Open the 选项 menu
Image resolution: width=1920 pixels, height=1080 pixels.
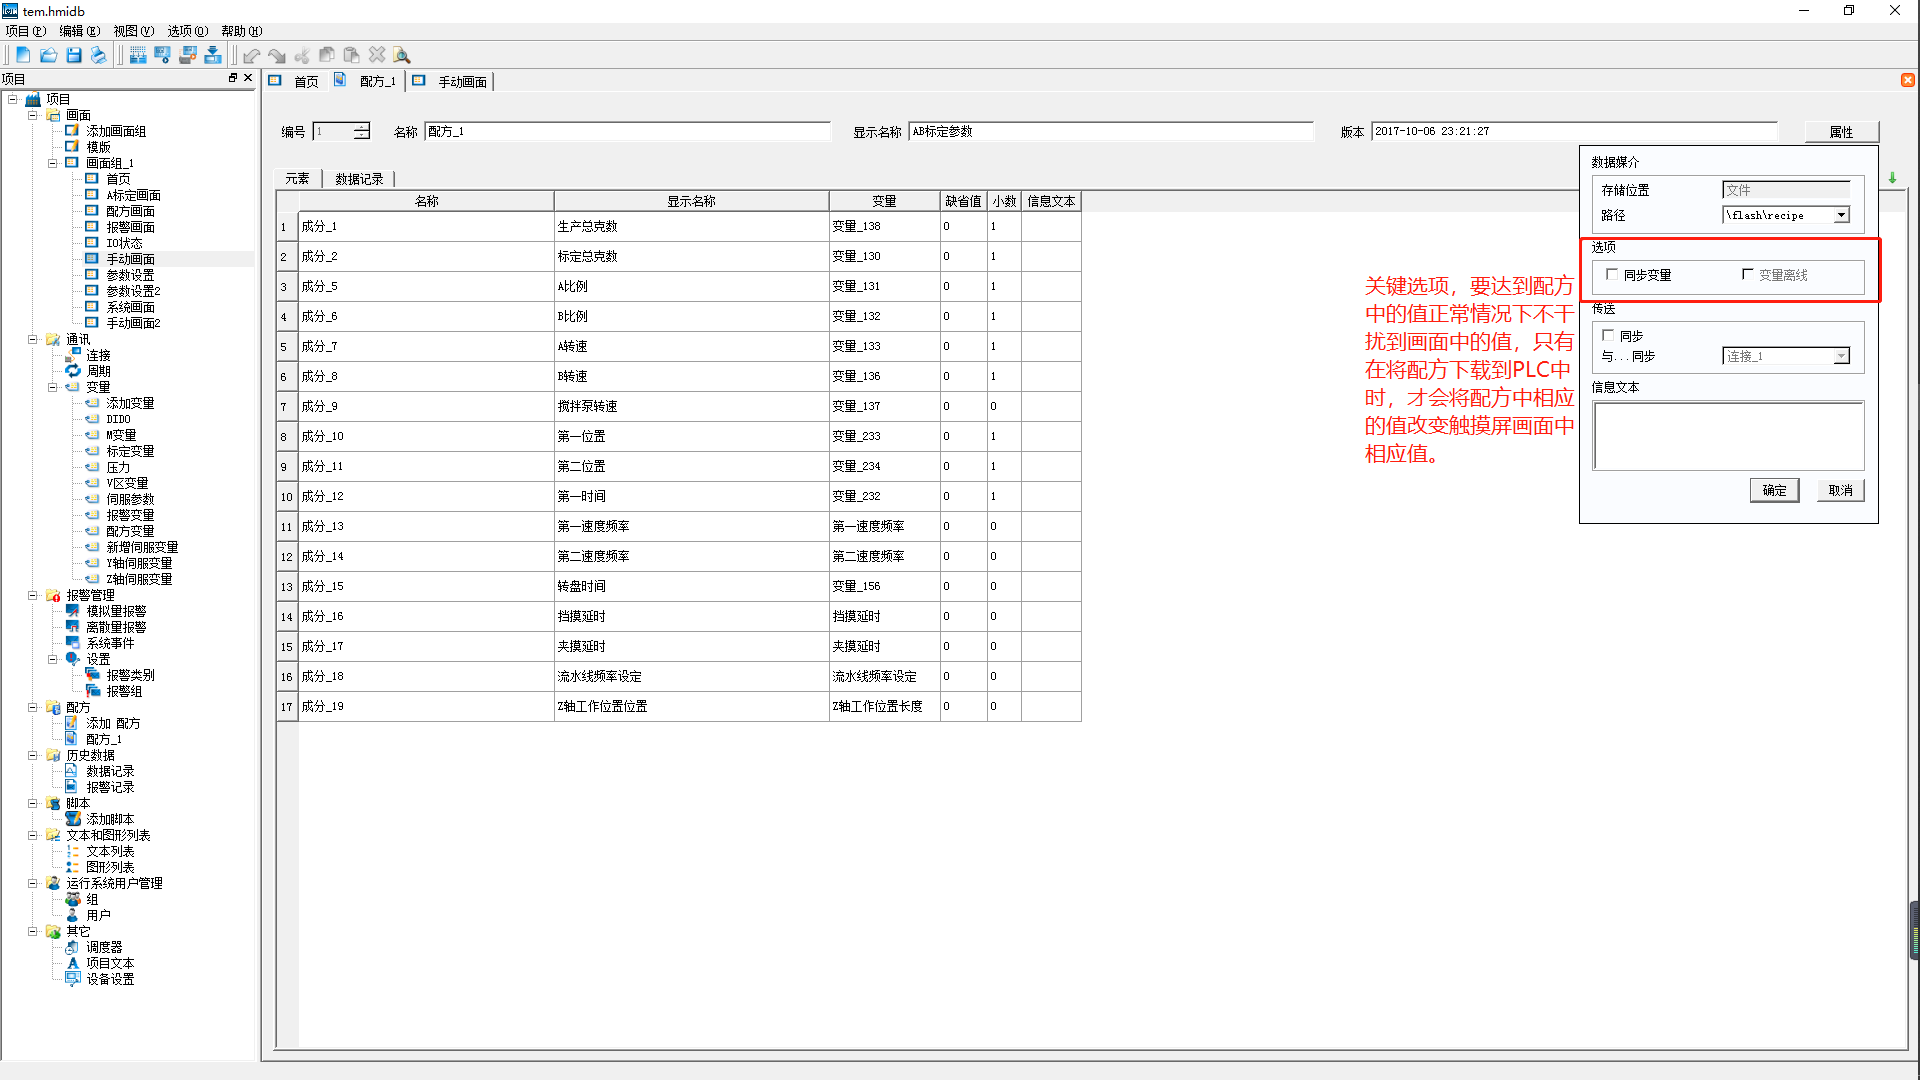pyautogui.click(x=187, y=31)
